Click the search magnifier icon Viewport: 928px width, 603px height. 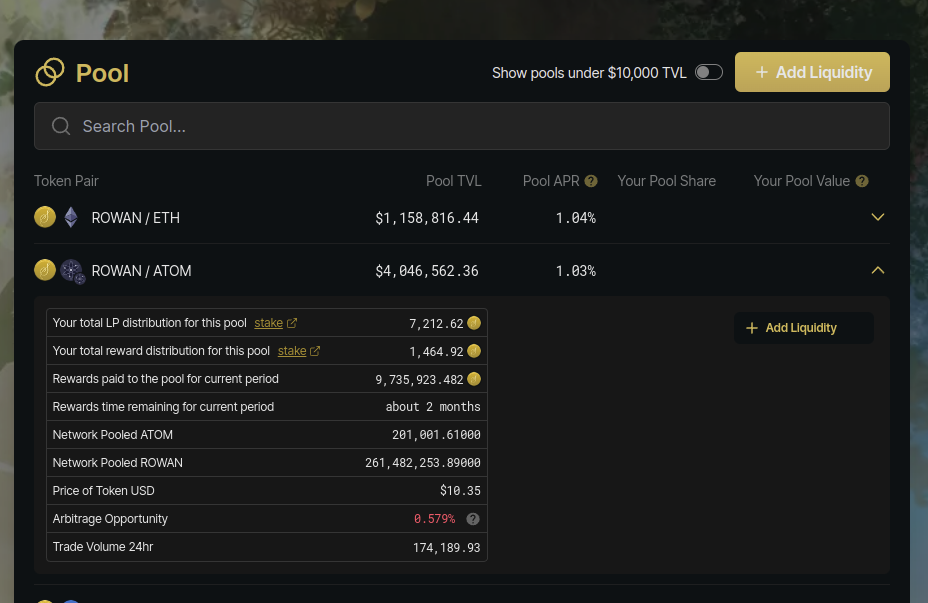point(61,126)
